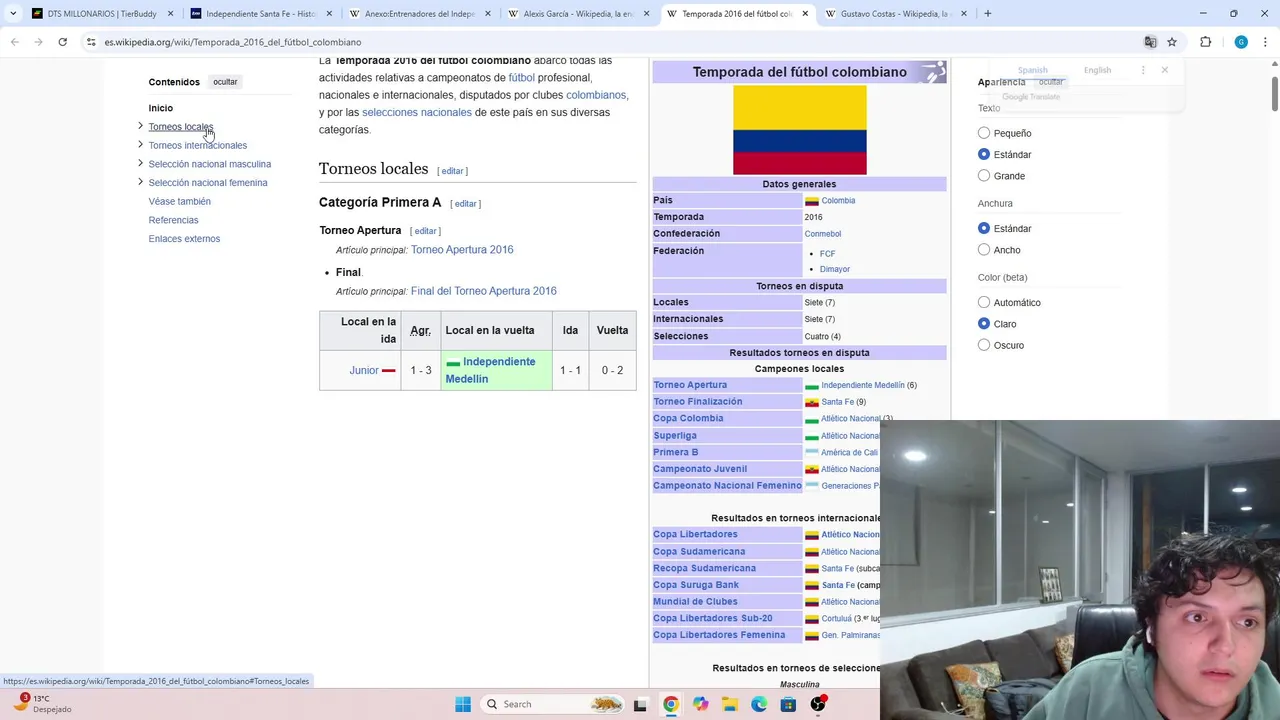Open the Chrome three-dot menu
Screen dimensions: 1280x720
click(1265, 42)
